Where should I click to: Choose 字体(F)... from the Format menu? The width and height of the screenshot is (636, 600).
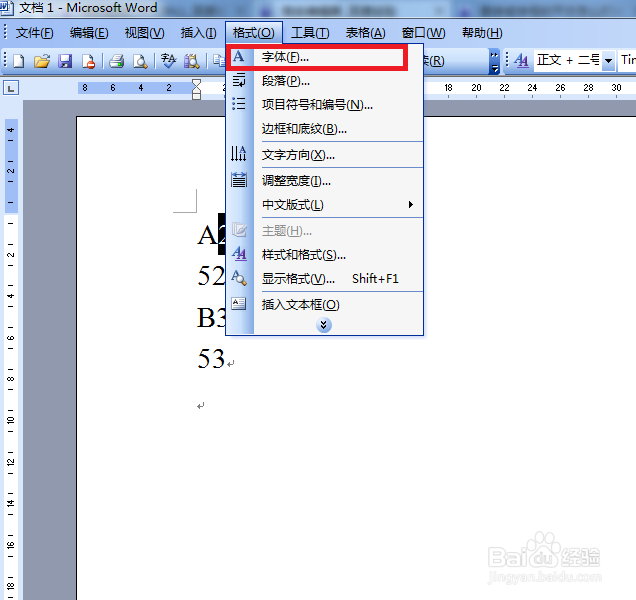click(x=324, y=57)
